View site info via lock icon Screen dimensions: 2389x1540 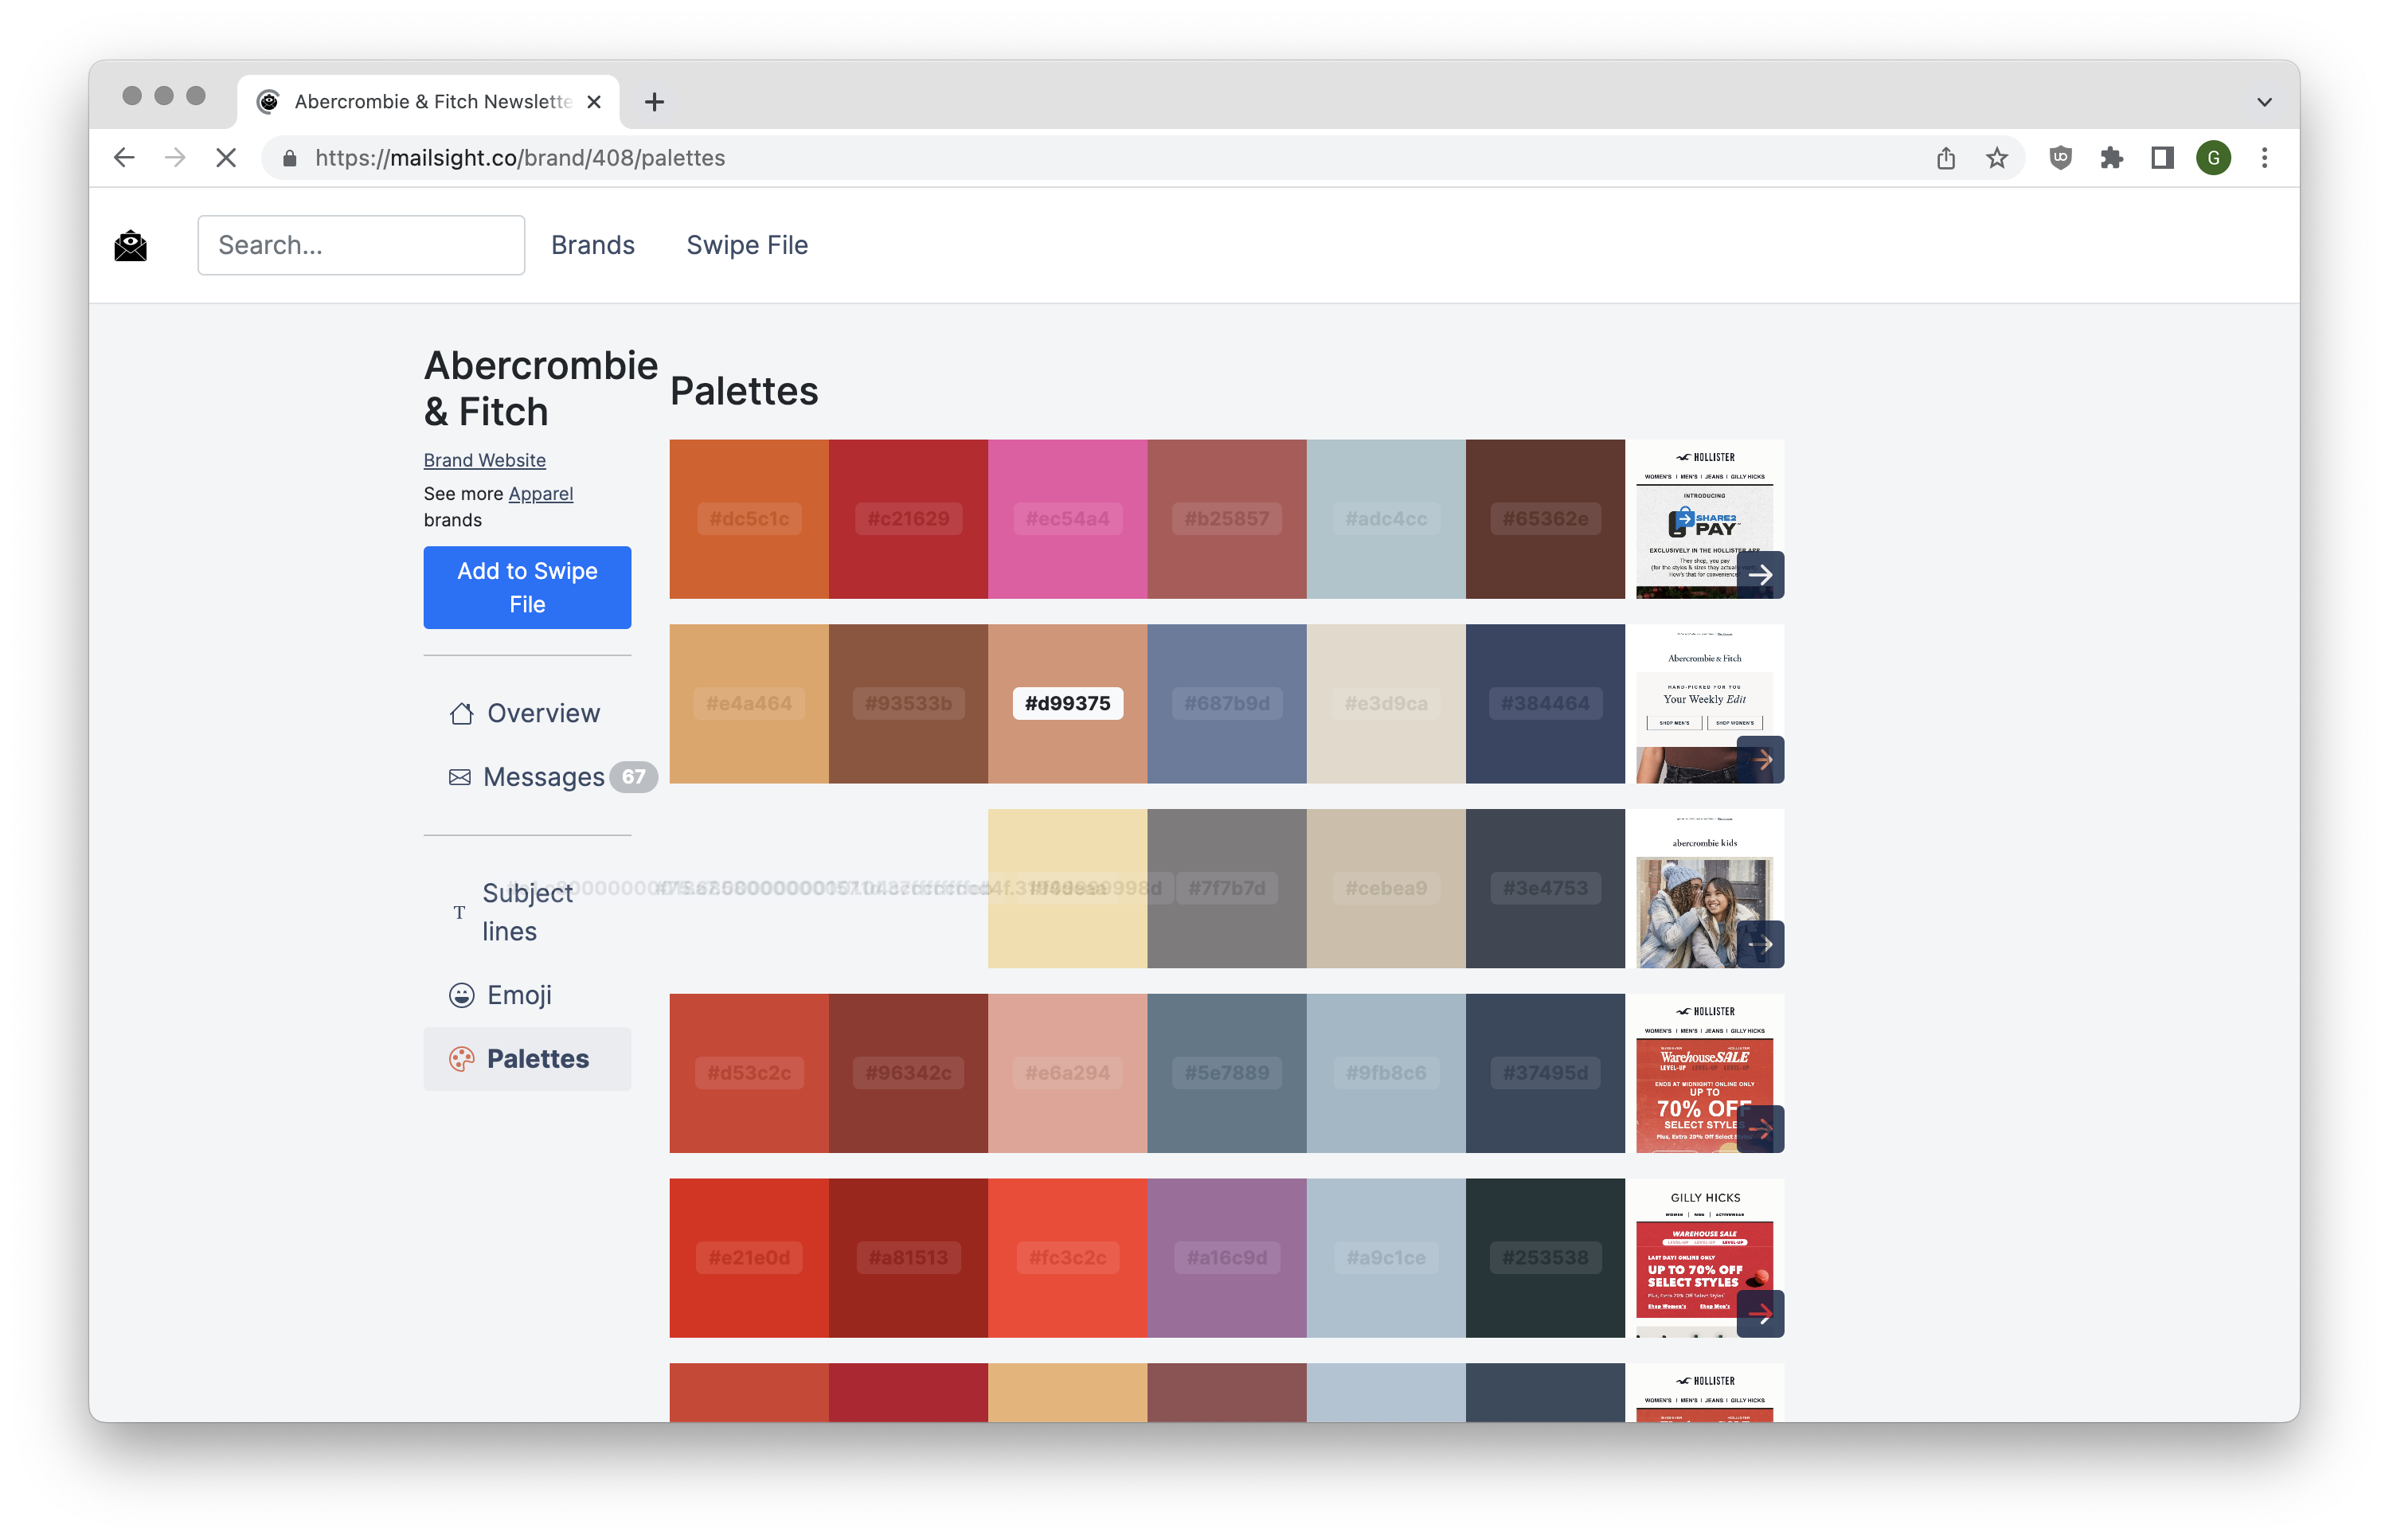290,158
